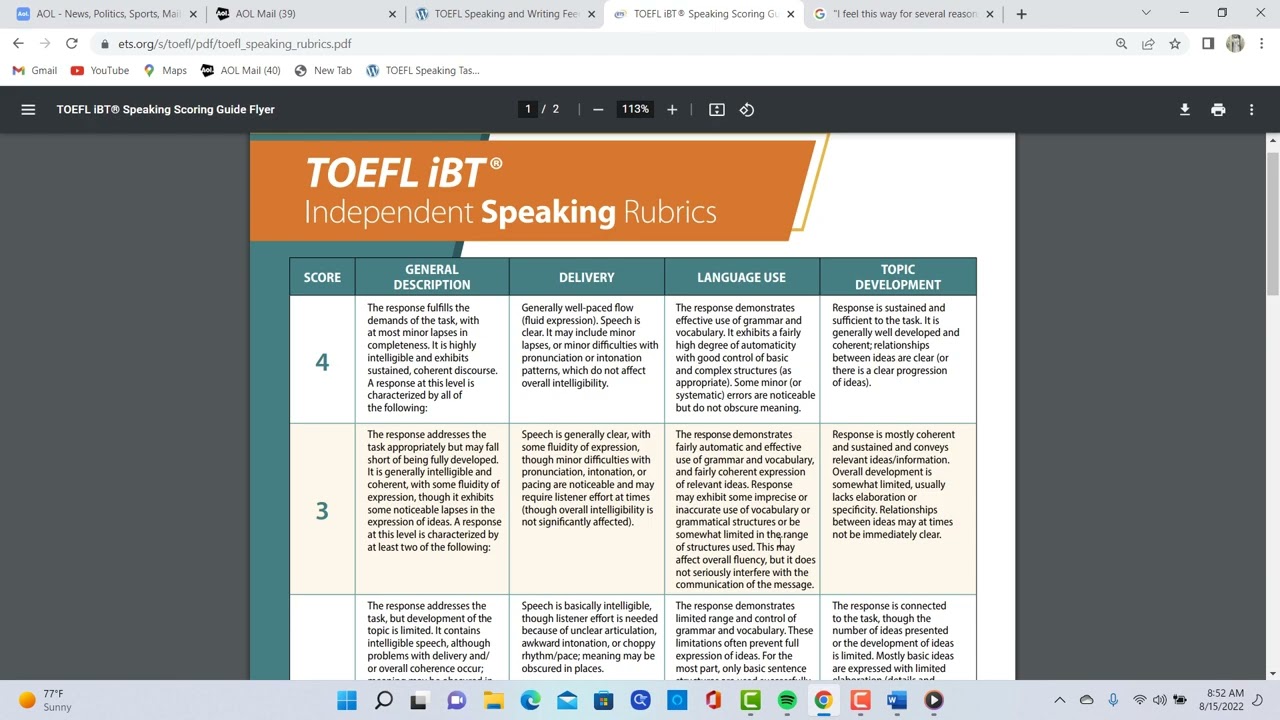The width and height of the screenshot is (1280, 720).
Task: Download the PDF file
Action: (1184, 110)
